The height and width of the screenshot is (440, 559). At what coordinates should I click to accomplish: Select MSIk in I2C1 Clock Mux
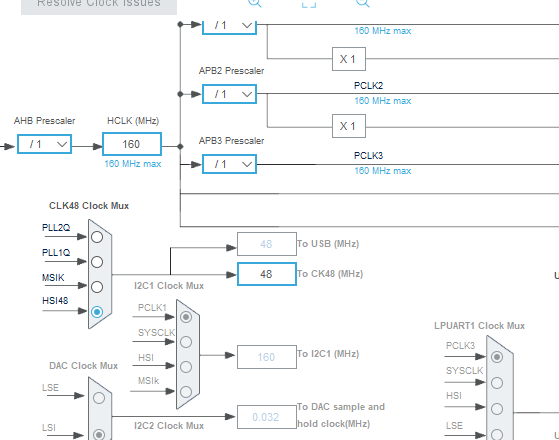tap(186, 392)
